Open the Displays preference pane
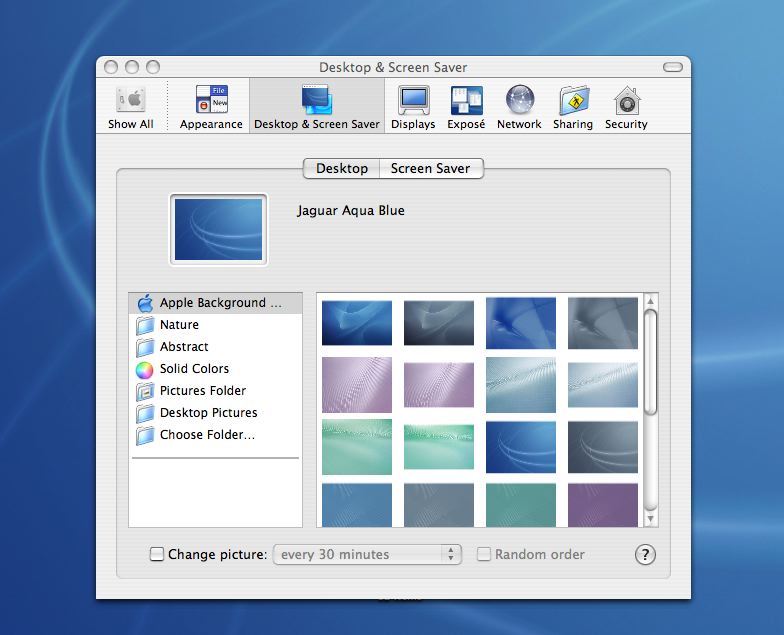 413,108
